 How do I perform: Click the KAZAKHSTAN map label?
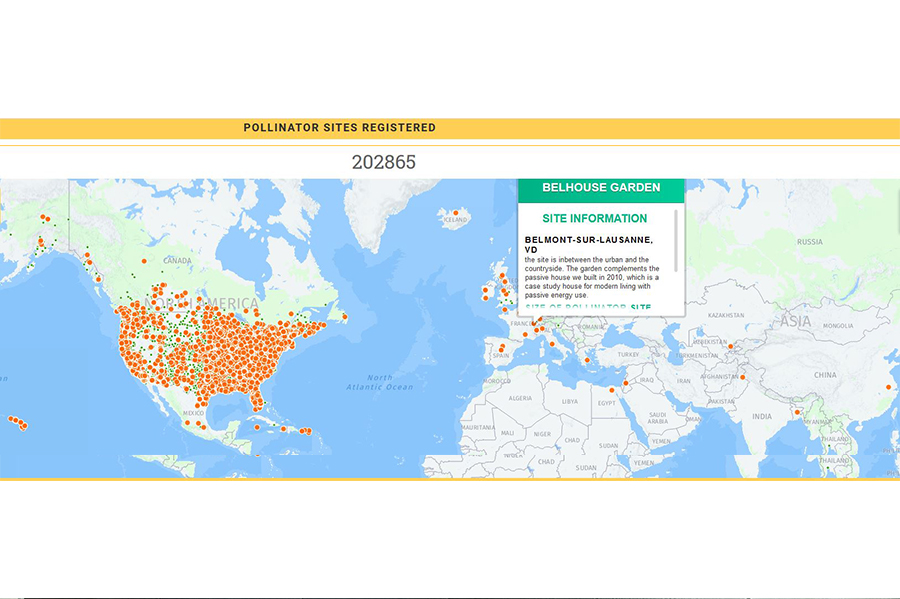(726, 316)
